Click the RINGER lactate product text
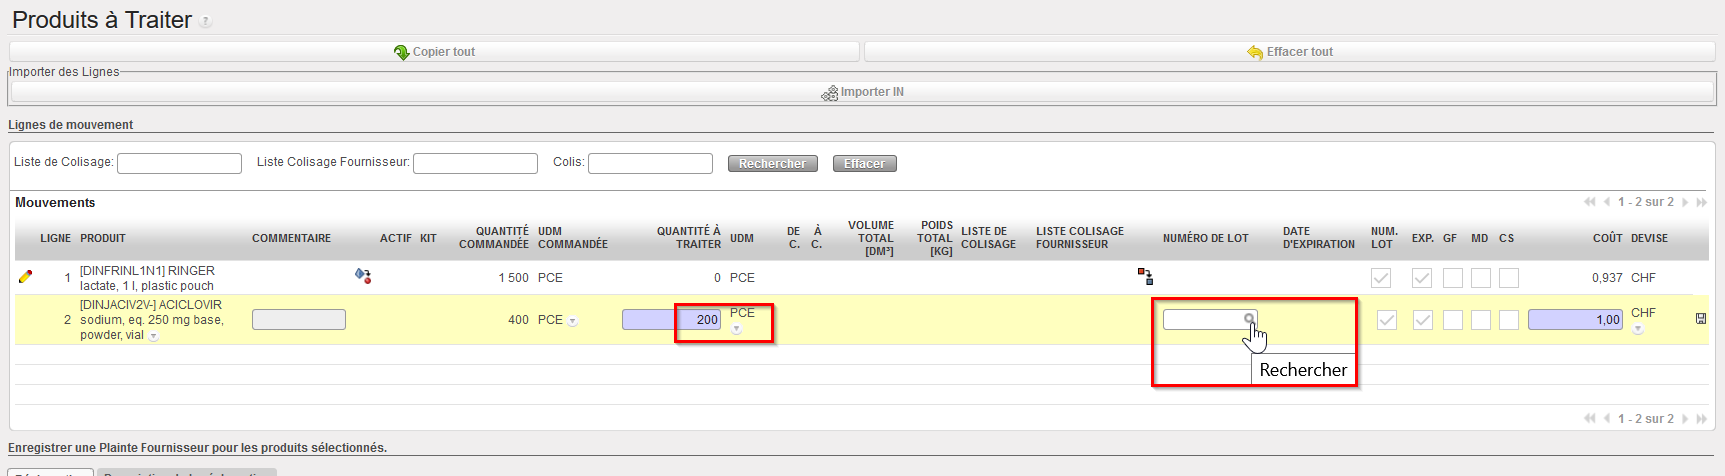The width and height of the screenshot is (1725, 476). pos(147,278)
